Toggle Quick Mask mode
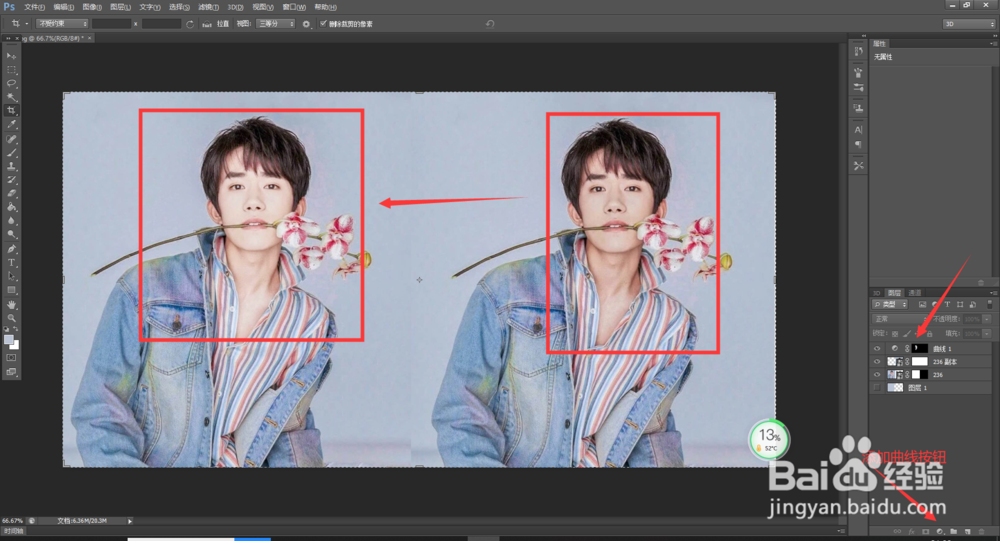The height and width of the screenshot is (541, 1000). click(x=11, y=358)
